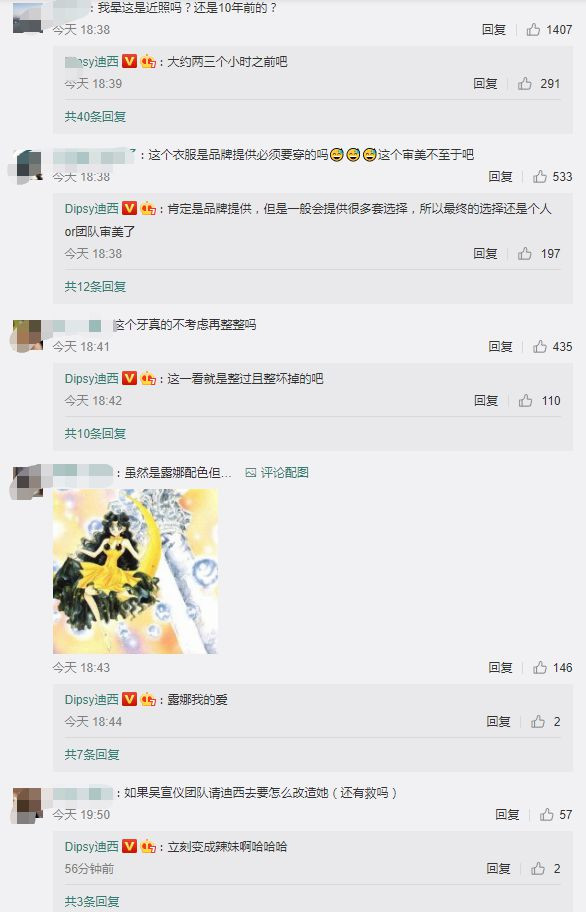
Task: Reply to Dipsy's 露娜我的爱 comment
Action: (498, 722)
